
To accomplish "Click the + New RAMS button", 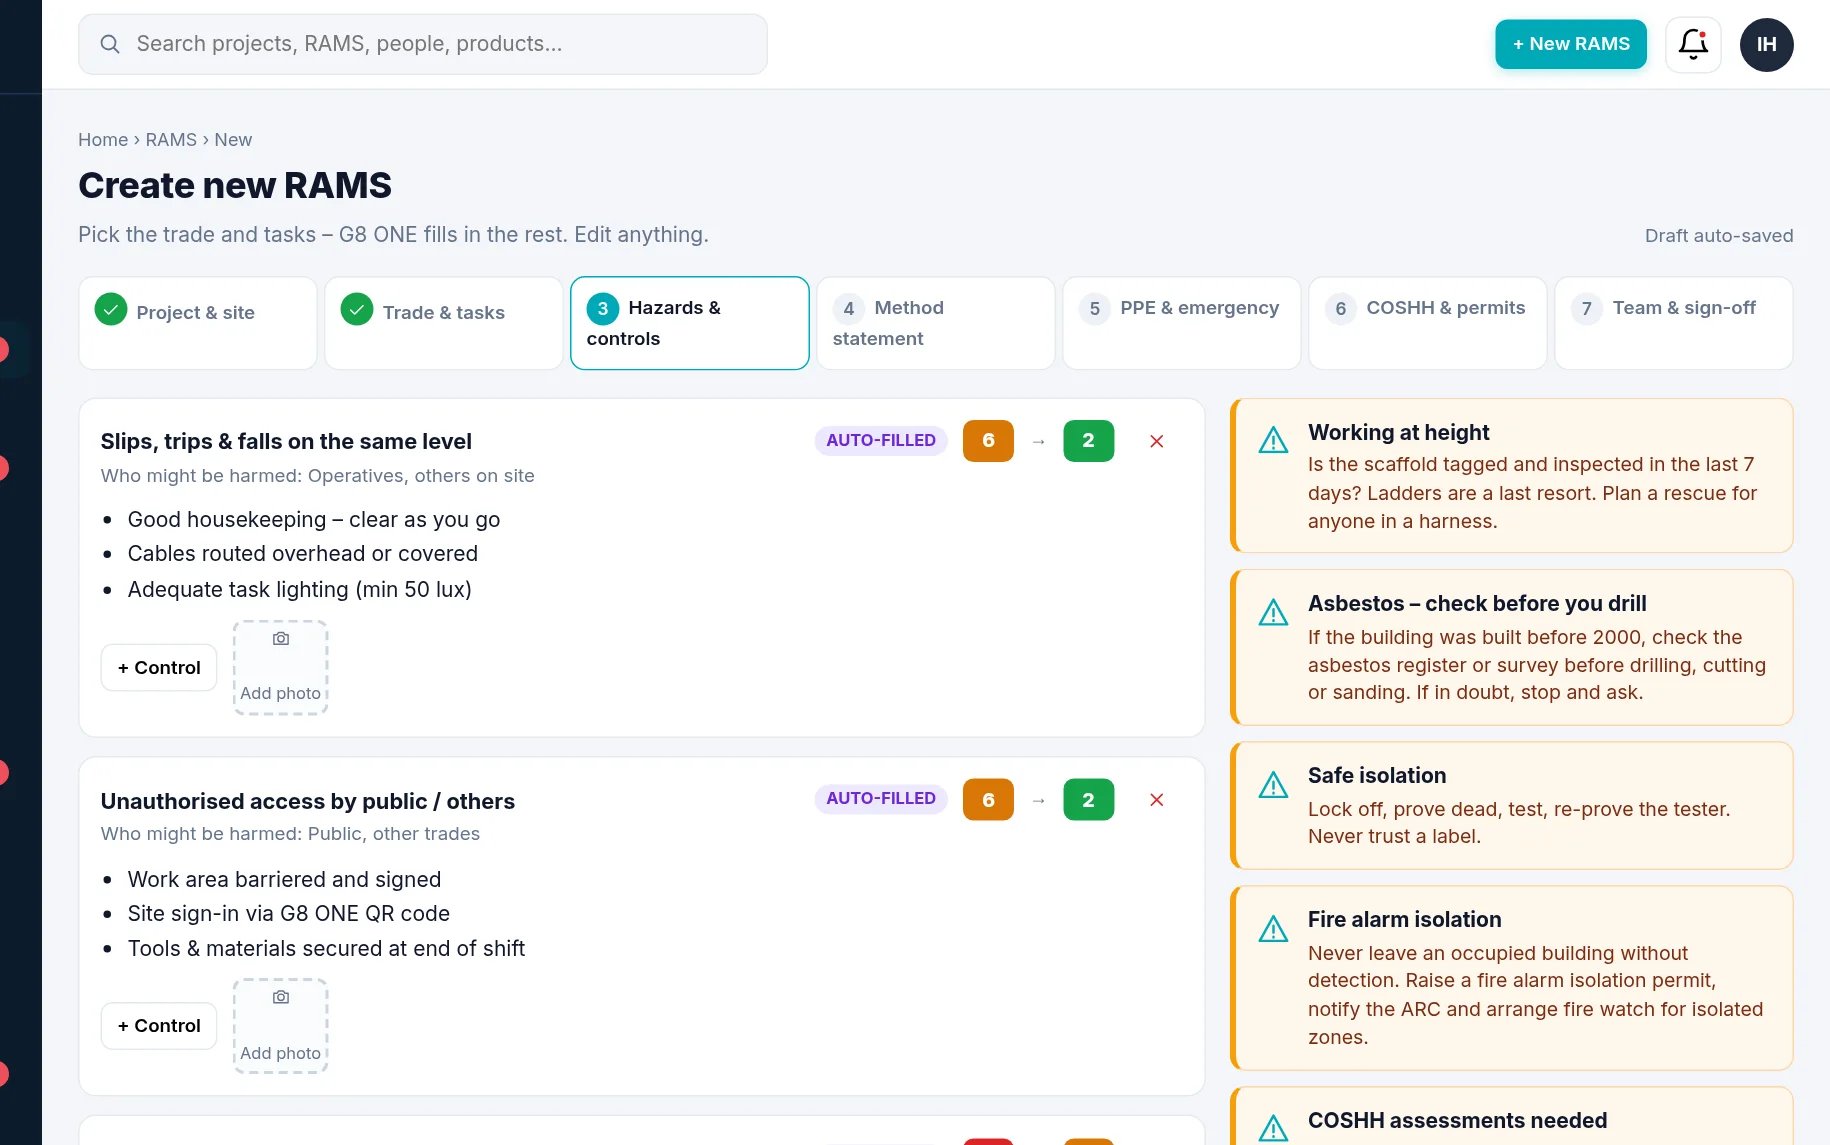I will coord(1571,44).
